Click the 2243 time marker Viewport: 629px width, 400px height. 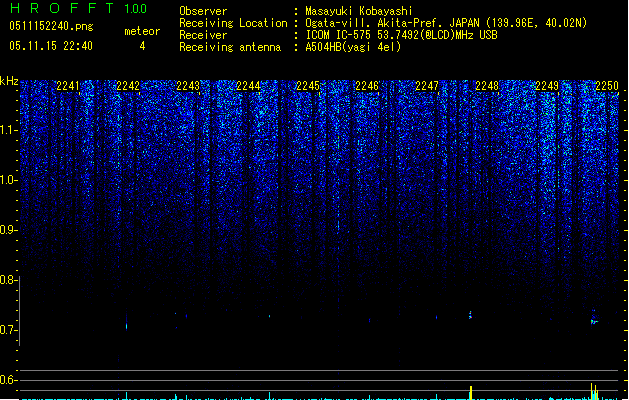click(188, 86)
